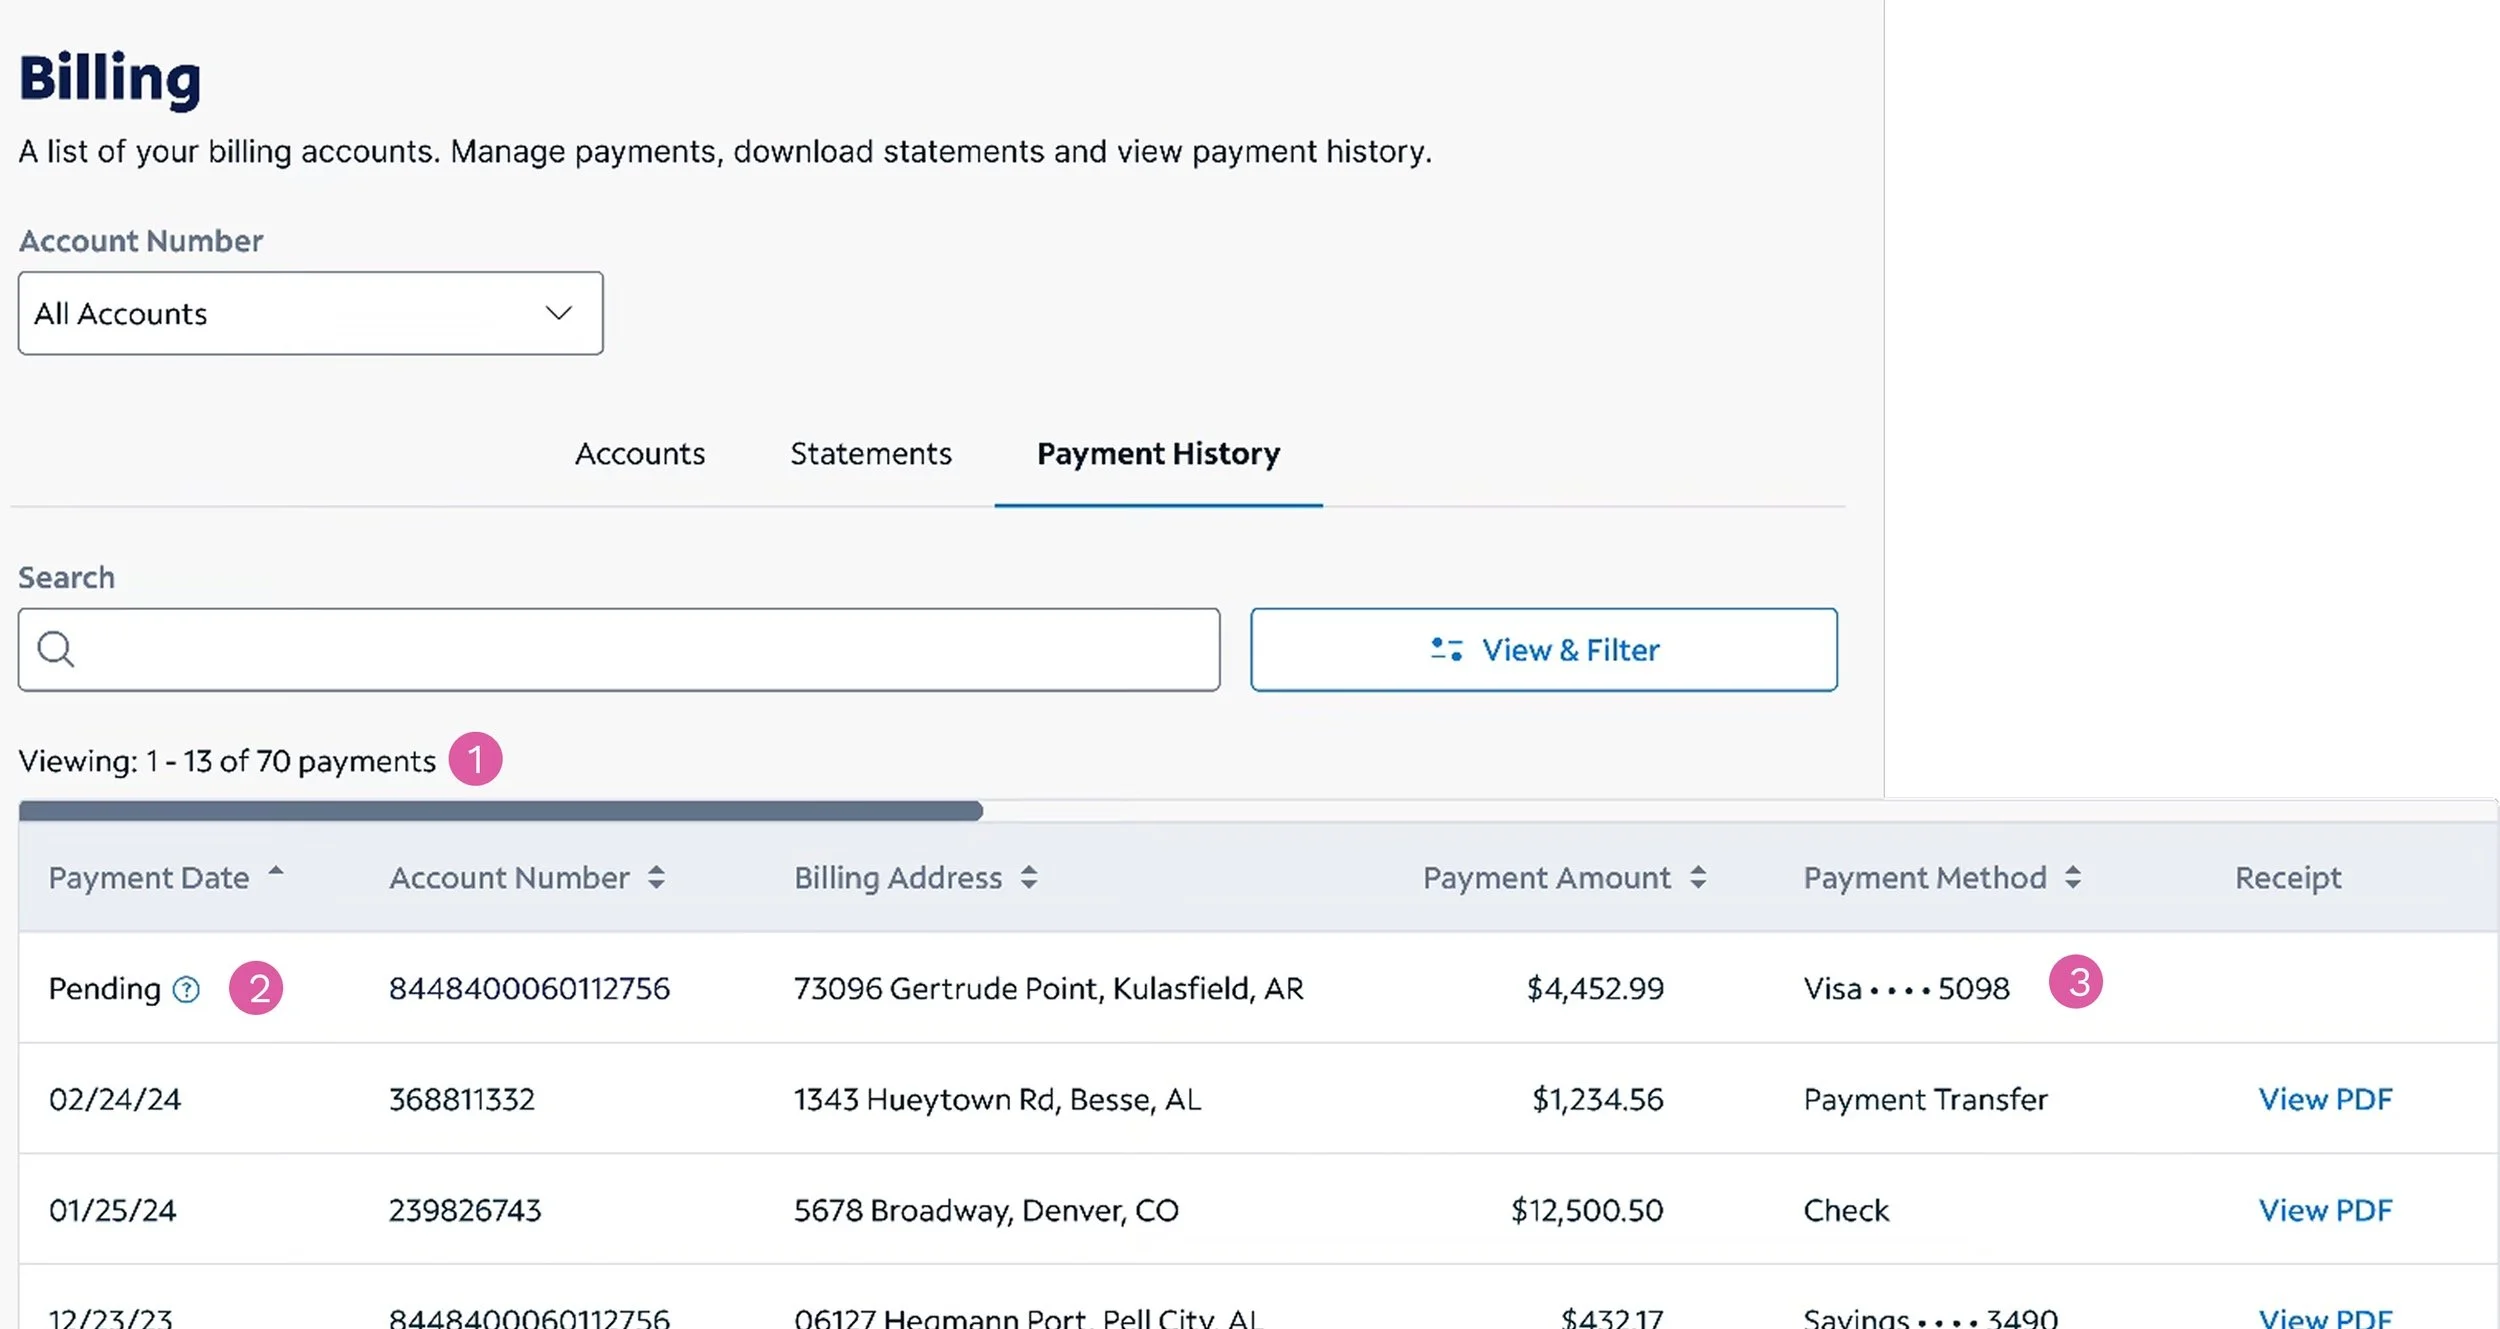Select the Payment History tab
2500x1329 pixels.
point(1157,453)
